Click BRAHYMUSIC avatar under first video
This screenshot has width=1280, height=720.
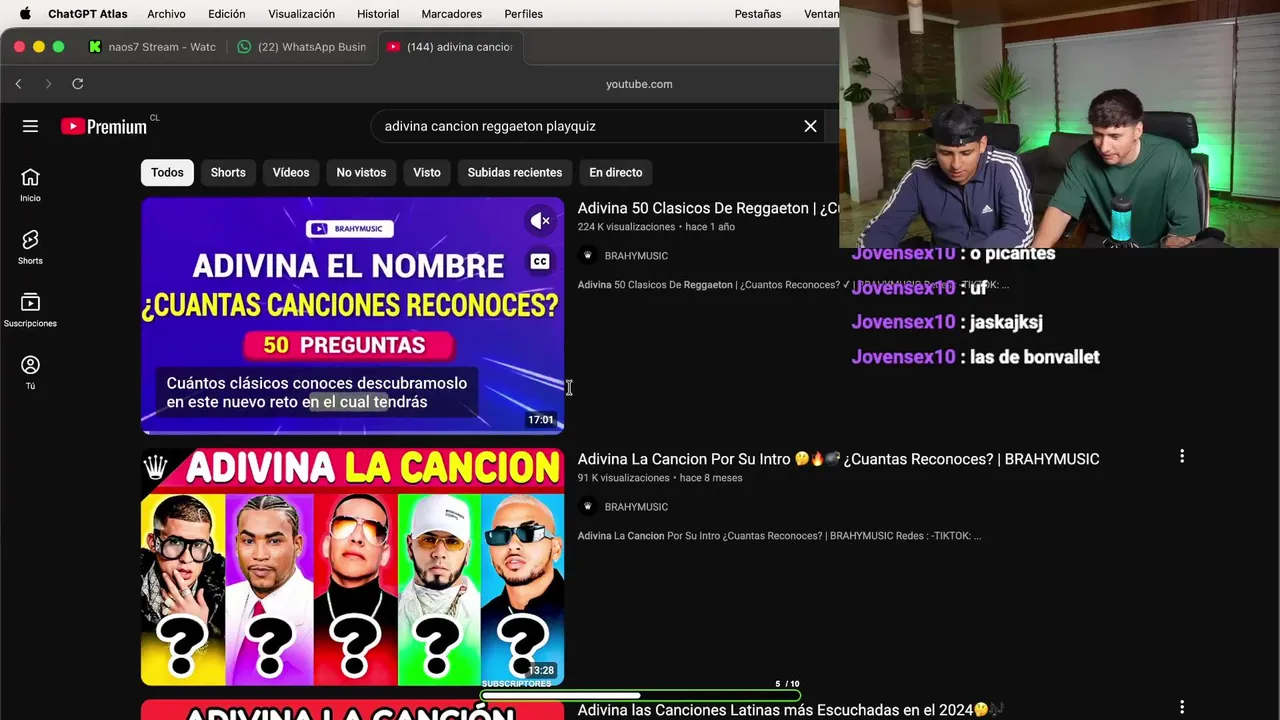pos(588,255)
